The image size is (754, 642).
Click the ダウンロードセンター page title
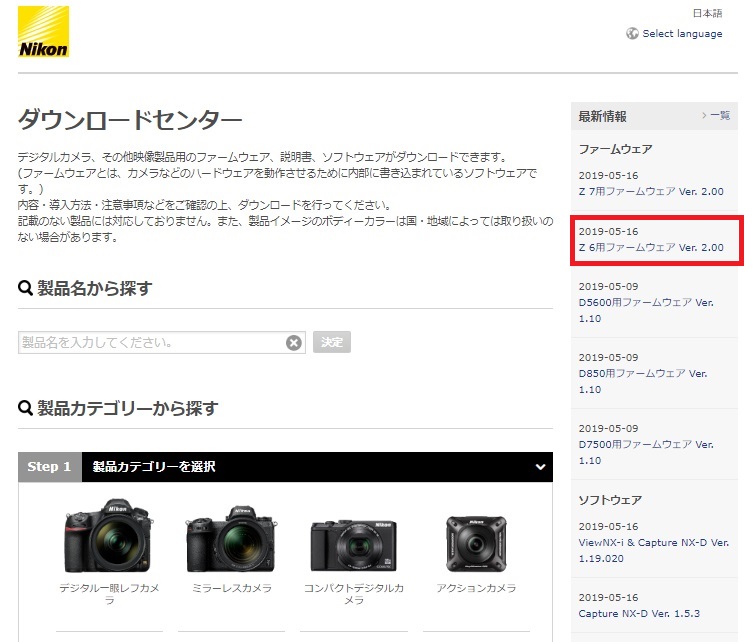[130, 119]
